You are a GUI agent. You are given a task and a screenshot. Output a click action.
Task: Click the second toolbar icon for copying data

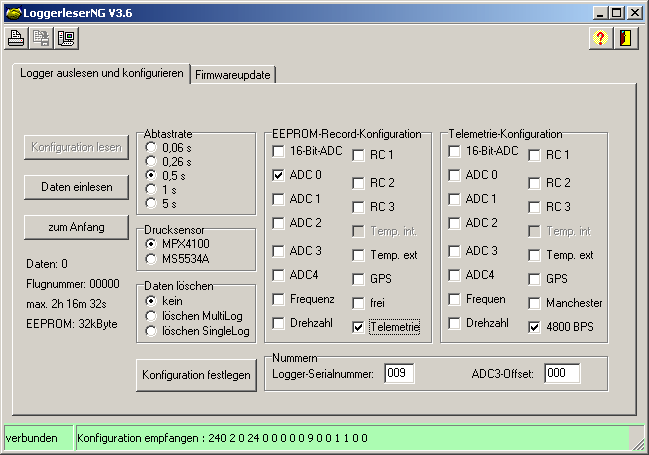42,39
